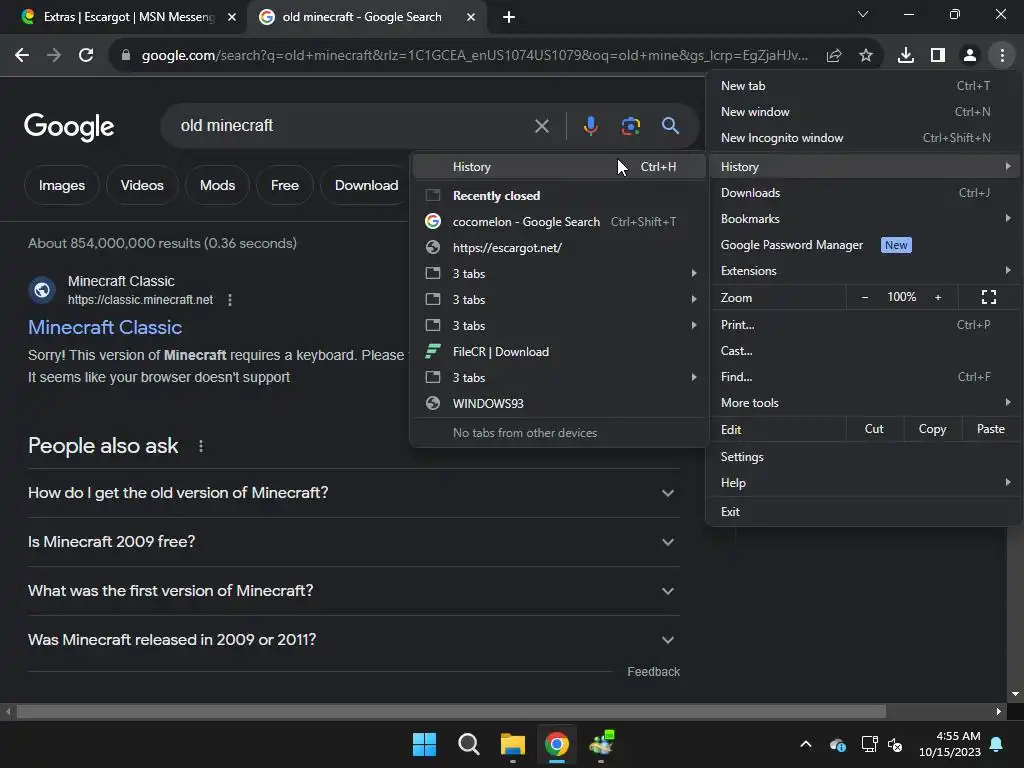Viewport: 1024px width, 768px height.
Task: Start voice search with the microphone icon
Action: coord(590,126)
